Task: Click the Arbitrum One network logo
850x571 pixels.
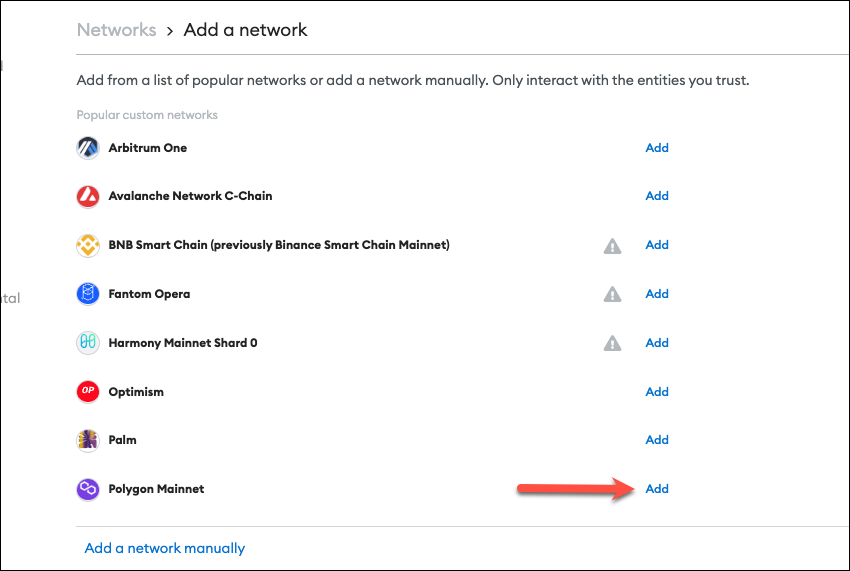Action: click(x=88, y=147)
